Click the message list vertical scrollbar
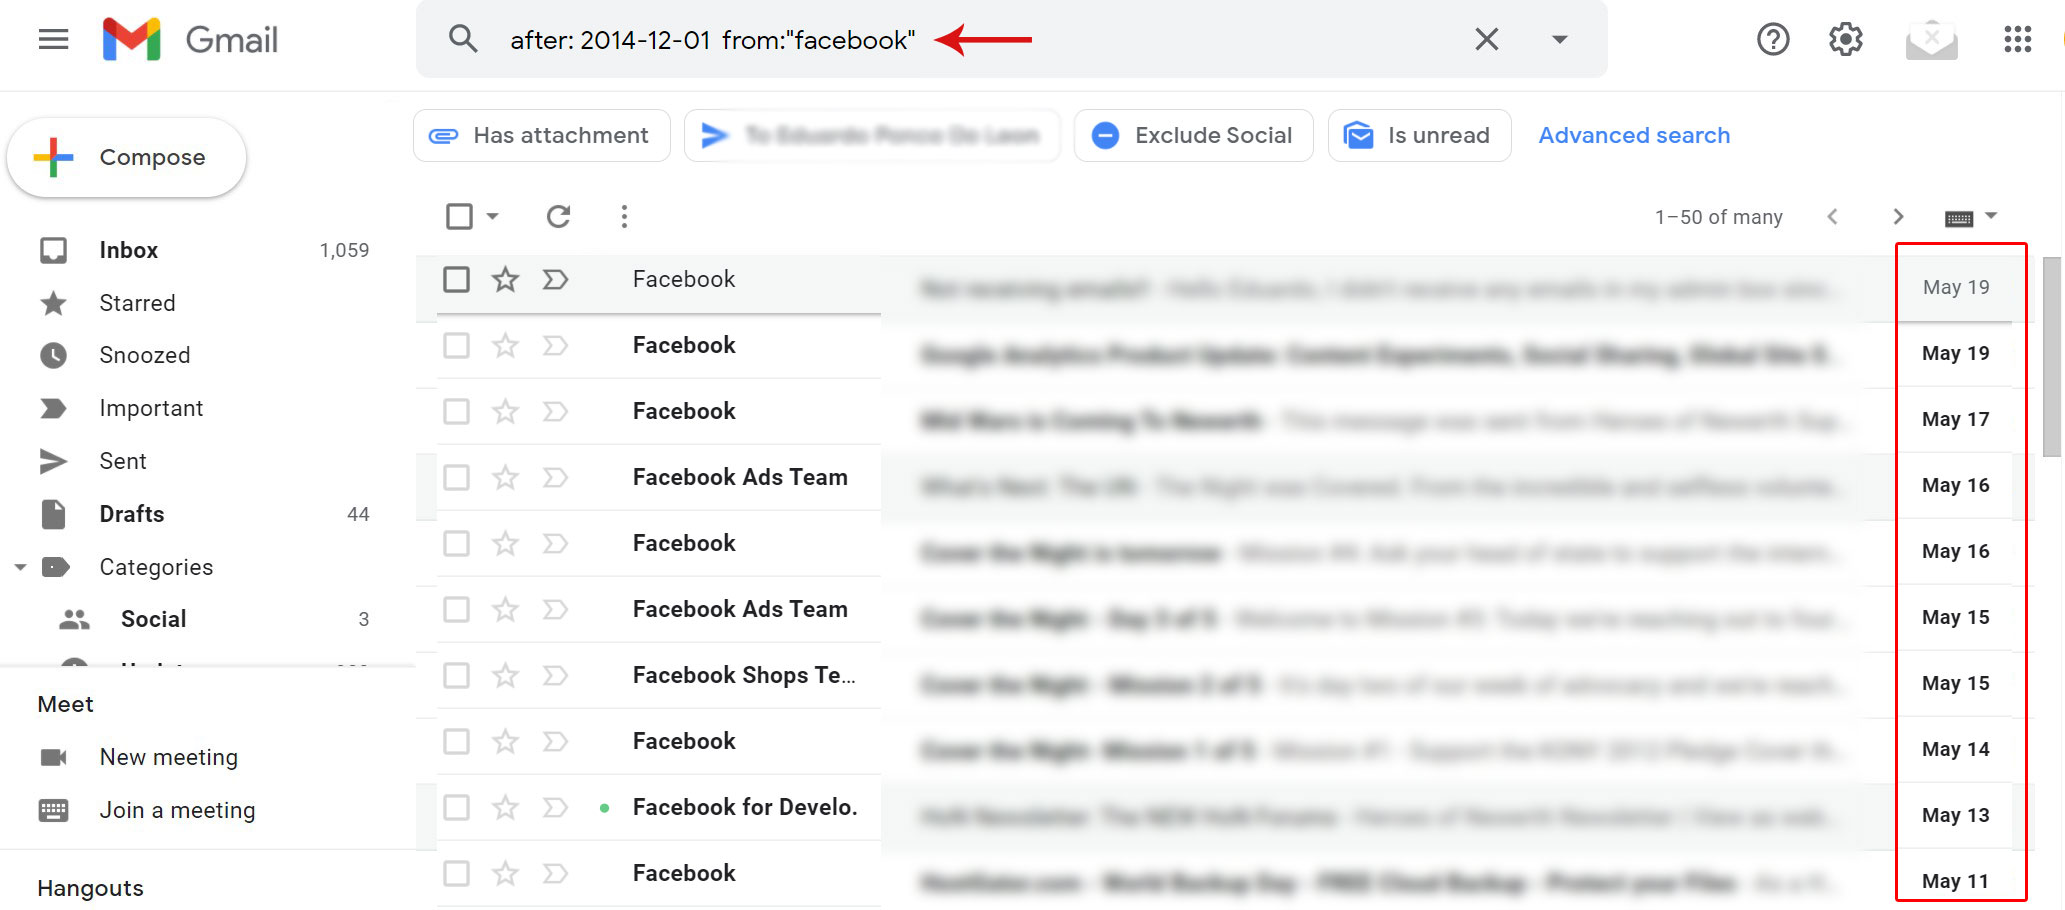This screenshot has height=910, width=2065. click(x=2052, y=356)
